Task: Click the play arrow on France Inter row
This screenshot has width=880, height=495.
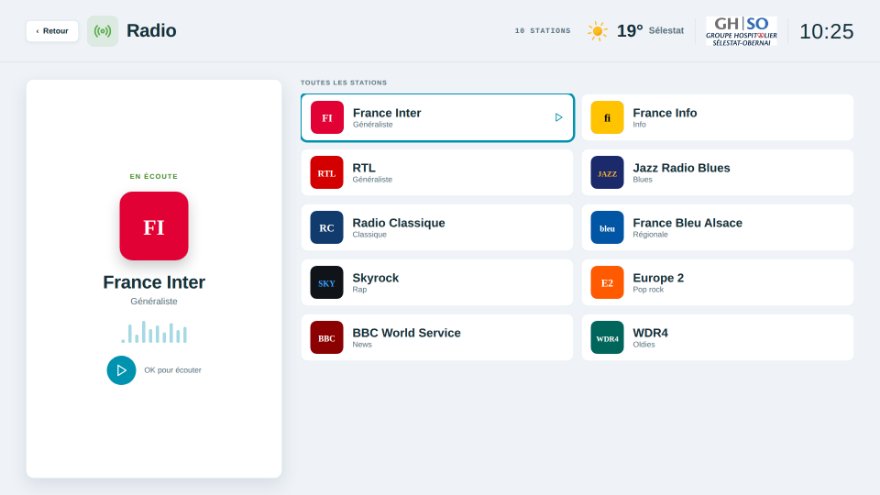Action: 558,117
